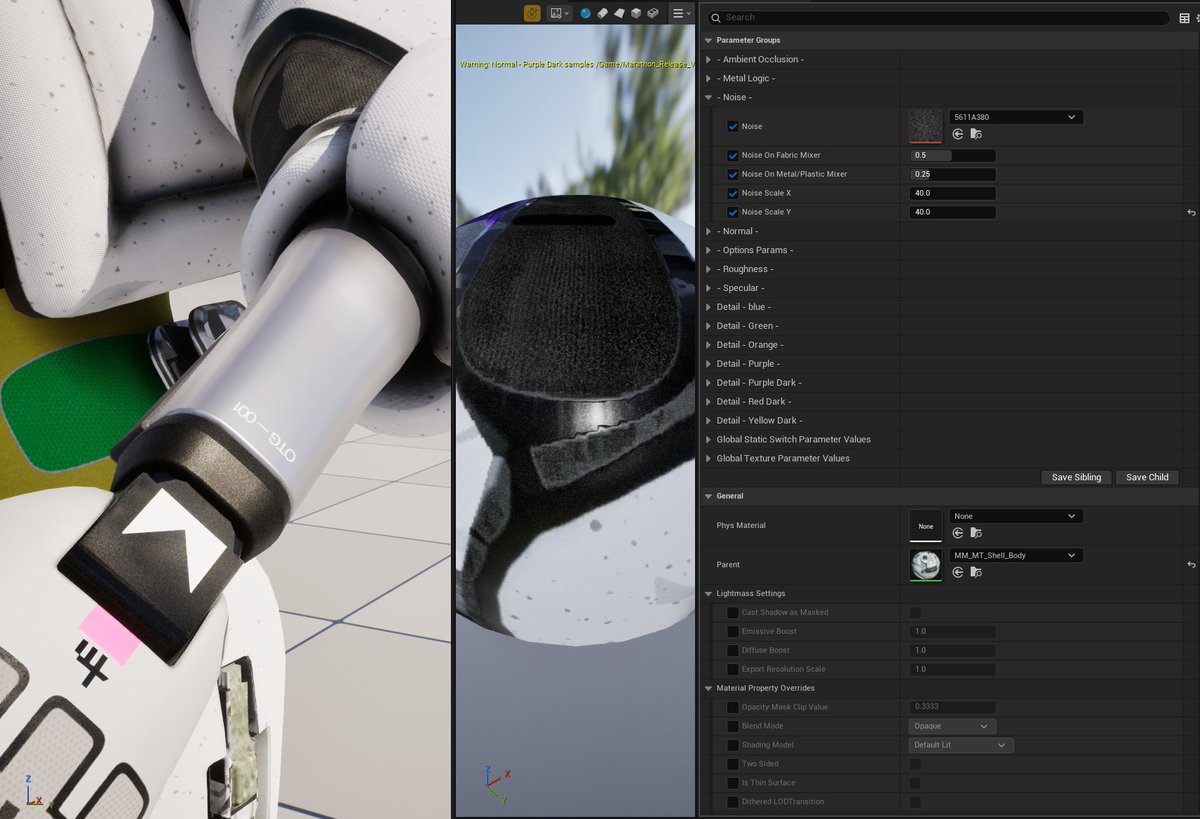The height and width of the screenshot is (819, 1200).
Task: Select the cube preview mesh icon
Action: (x=637, y=13)
